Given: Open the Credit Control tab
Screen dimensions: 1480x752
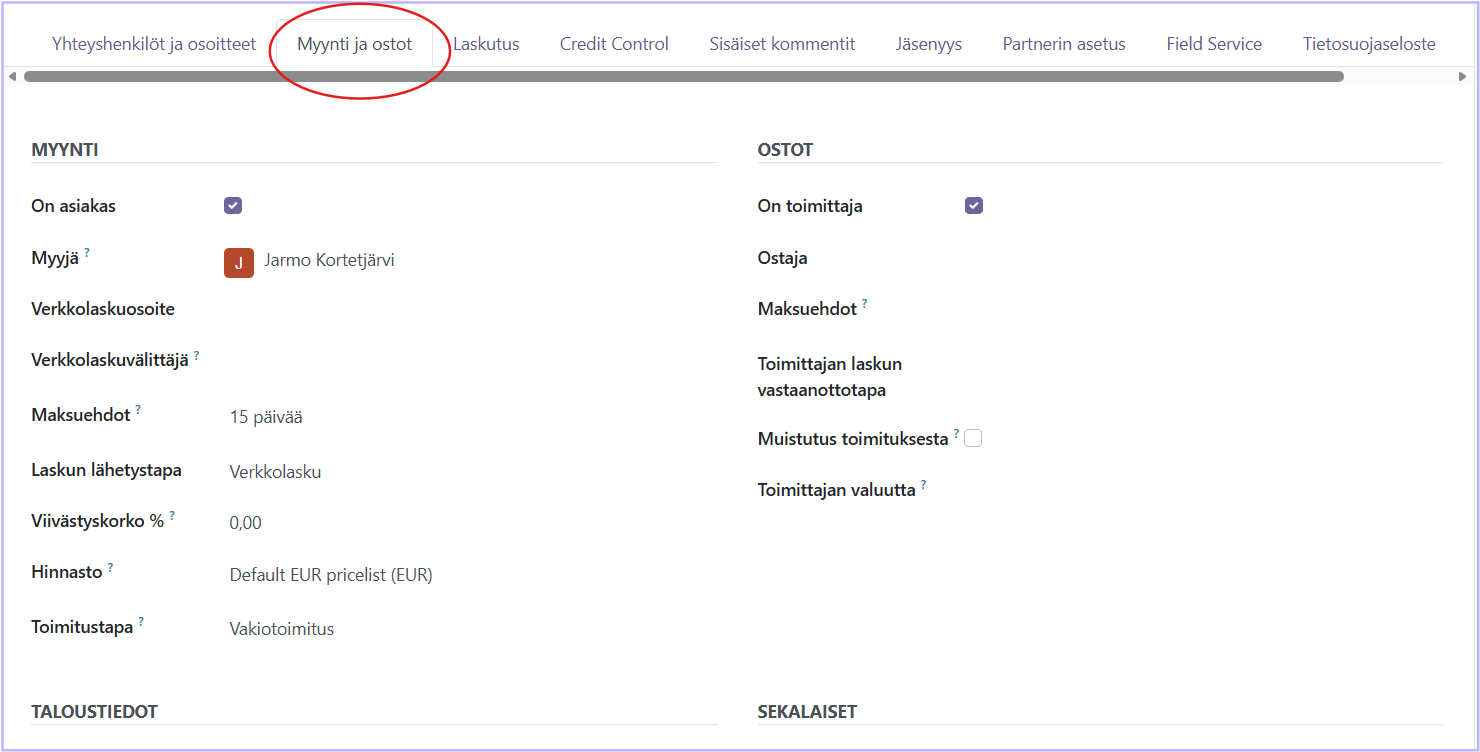Looking at the screenshot, I should (x=614, y=44).
